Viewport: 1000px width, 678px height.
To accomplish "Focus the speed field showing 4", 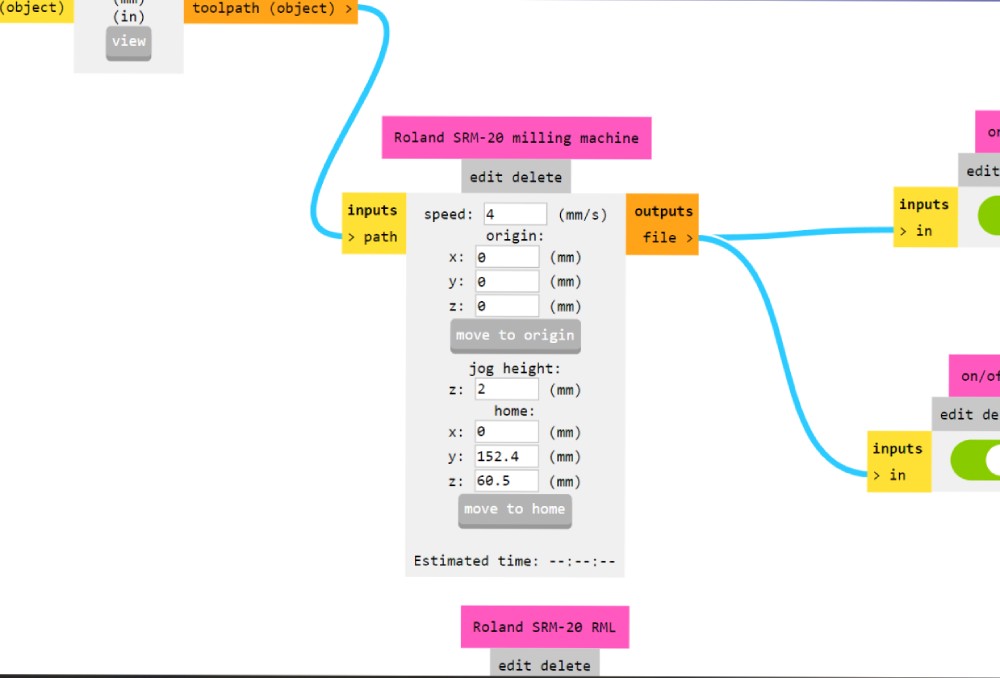I will pyautogui.click(x=515, y=214).
